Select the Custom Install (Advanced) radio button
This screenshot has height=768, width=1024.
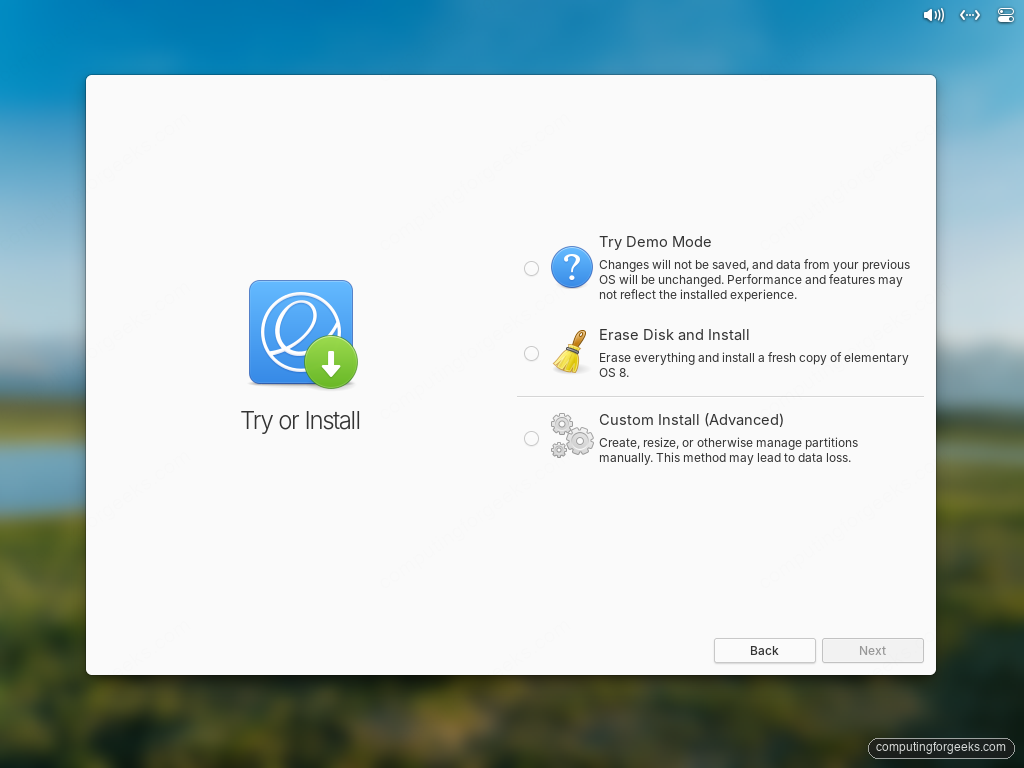[x=531, y=438]
